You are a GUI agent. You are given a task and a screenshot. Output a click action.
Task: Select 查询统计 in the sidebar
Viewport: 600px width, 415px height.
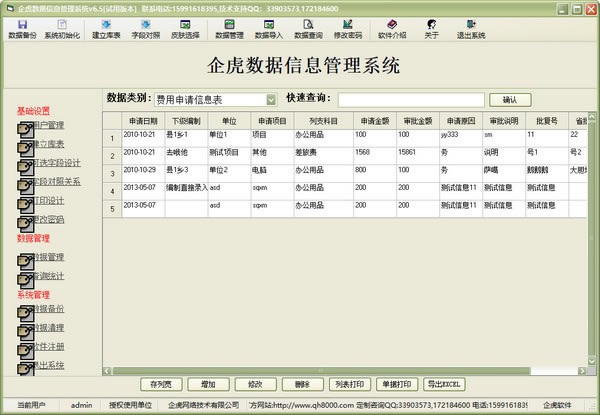pos(42,275)
